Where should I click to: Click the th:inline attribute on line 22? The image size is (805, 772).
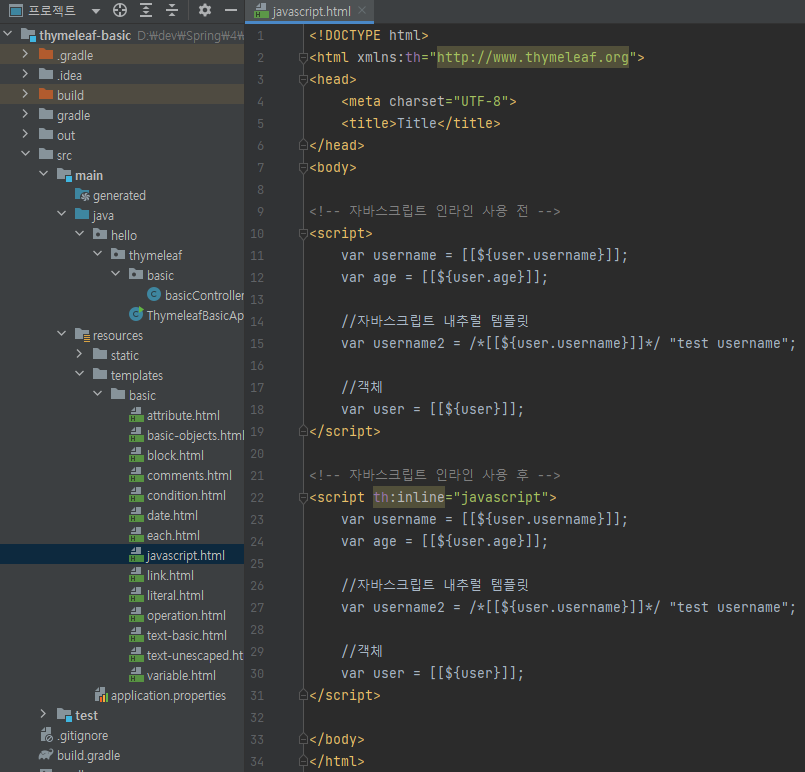pyautogui.click(x=409, y=497)
